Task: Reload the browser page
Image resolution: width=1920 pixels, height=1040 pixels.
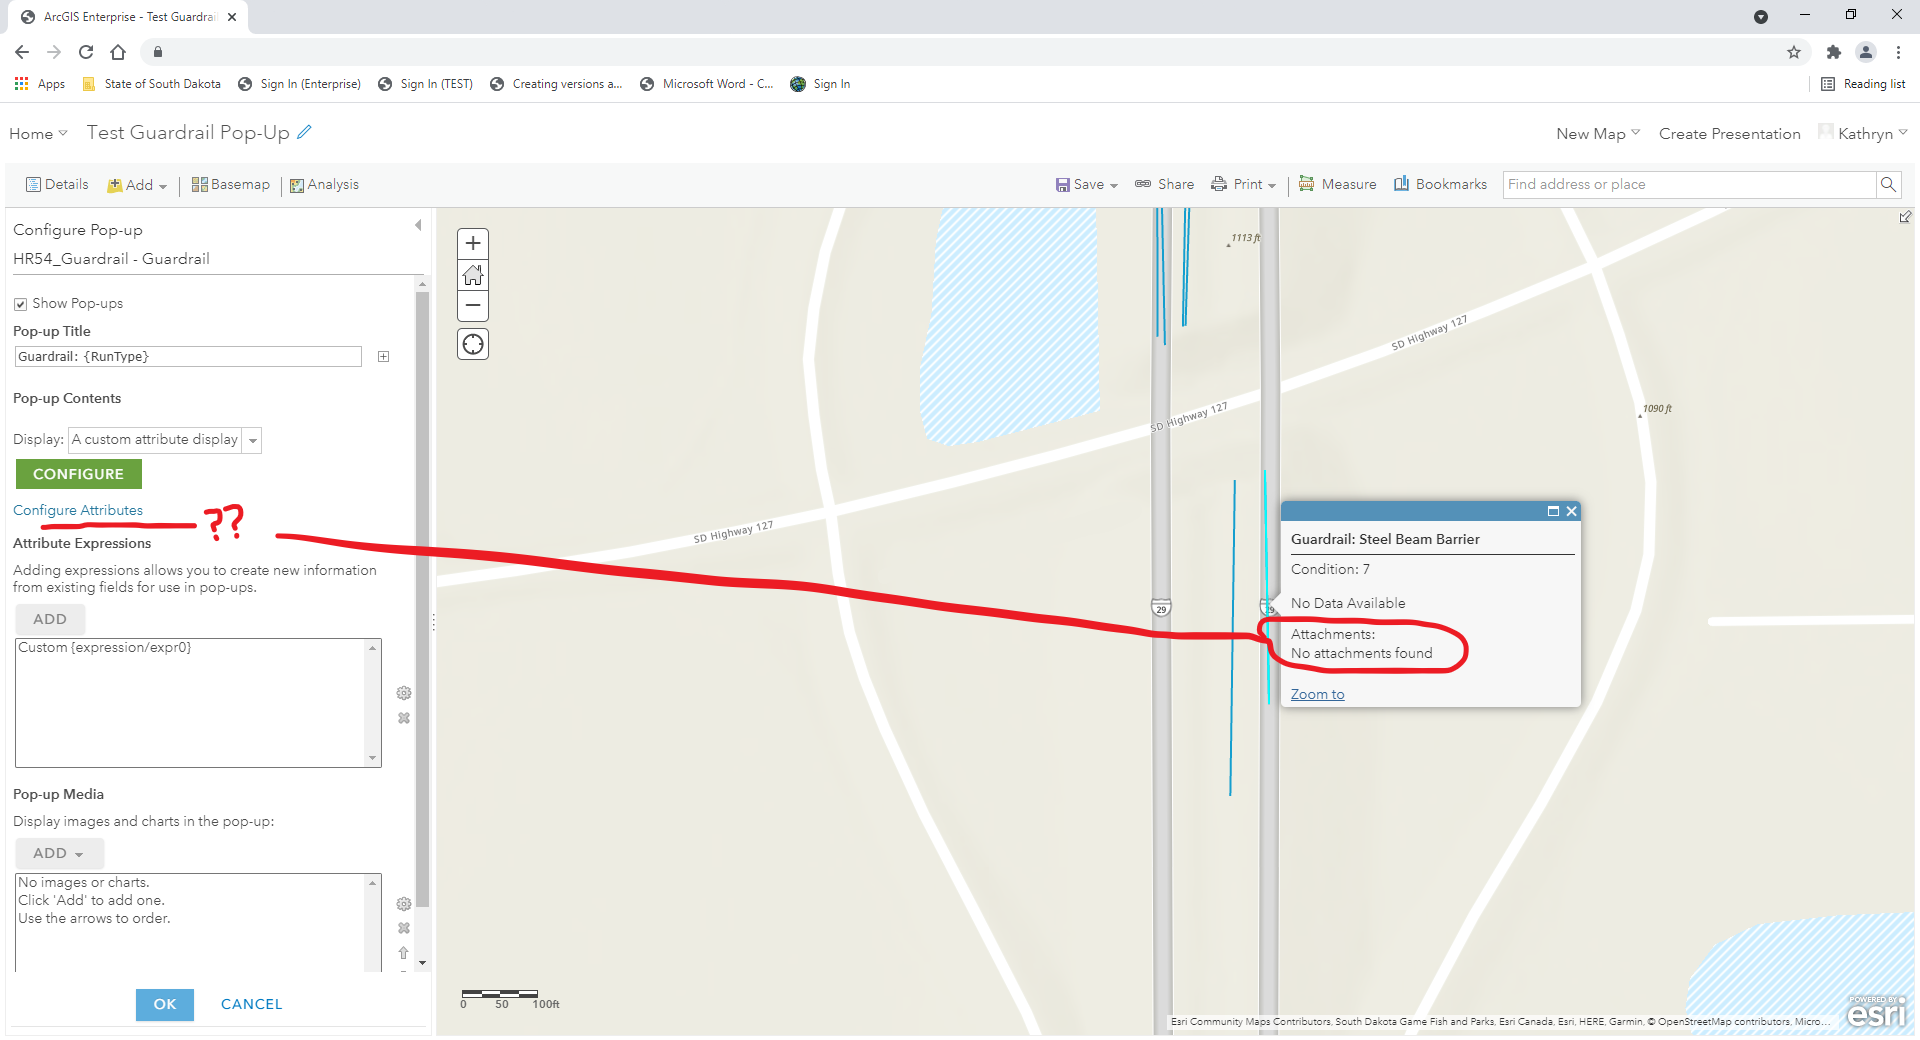Action: pyautogui.click(x=86, y=52)
